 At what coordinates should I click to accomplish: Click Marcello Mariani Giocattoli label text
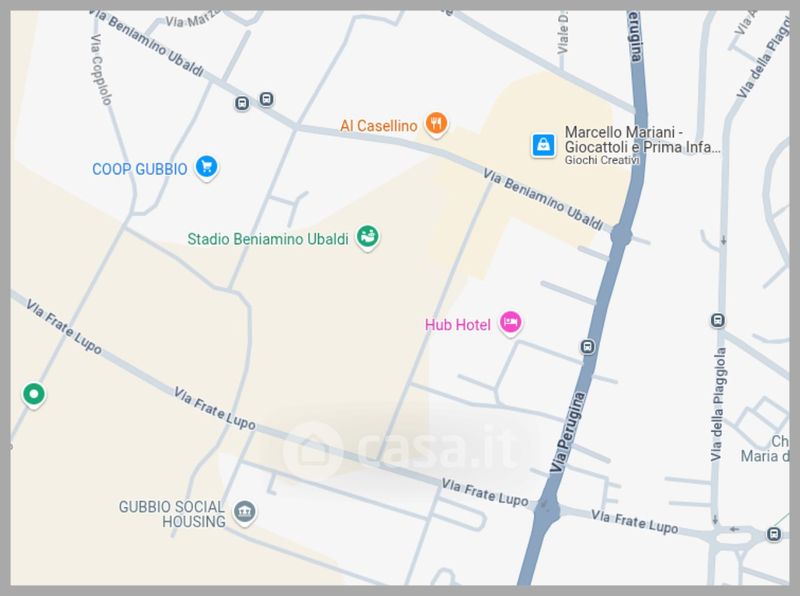pyautogui.click(x=642, y=140)
